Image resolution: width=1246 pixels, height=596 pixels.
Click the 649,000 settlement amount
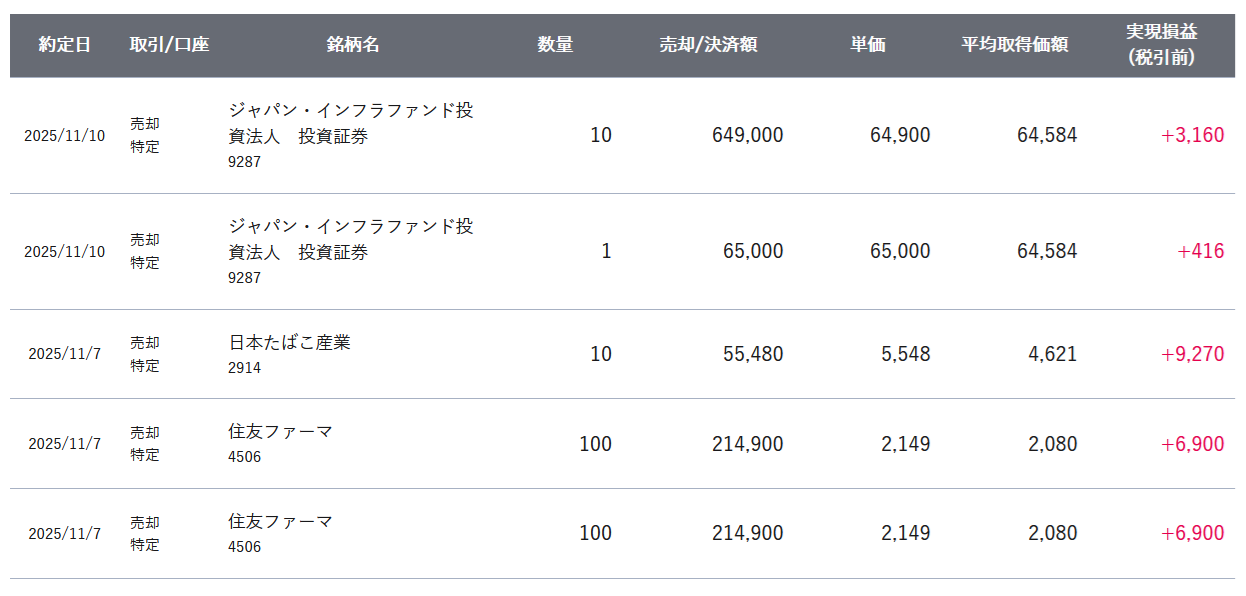[748, 135]
